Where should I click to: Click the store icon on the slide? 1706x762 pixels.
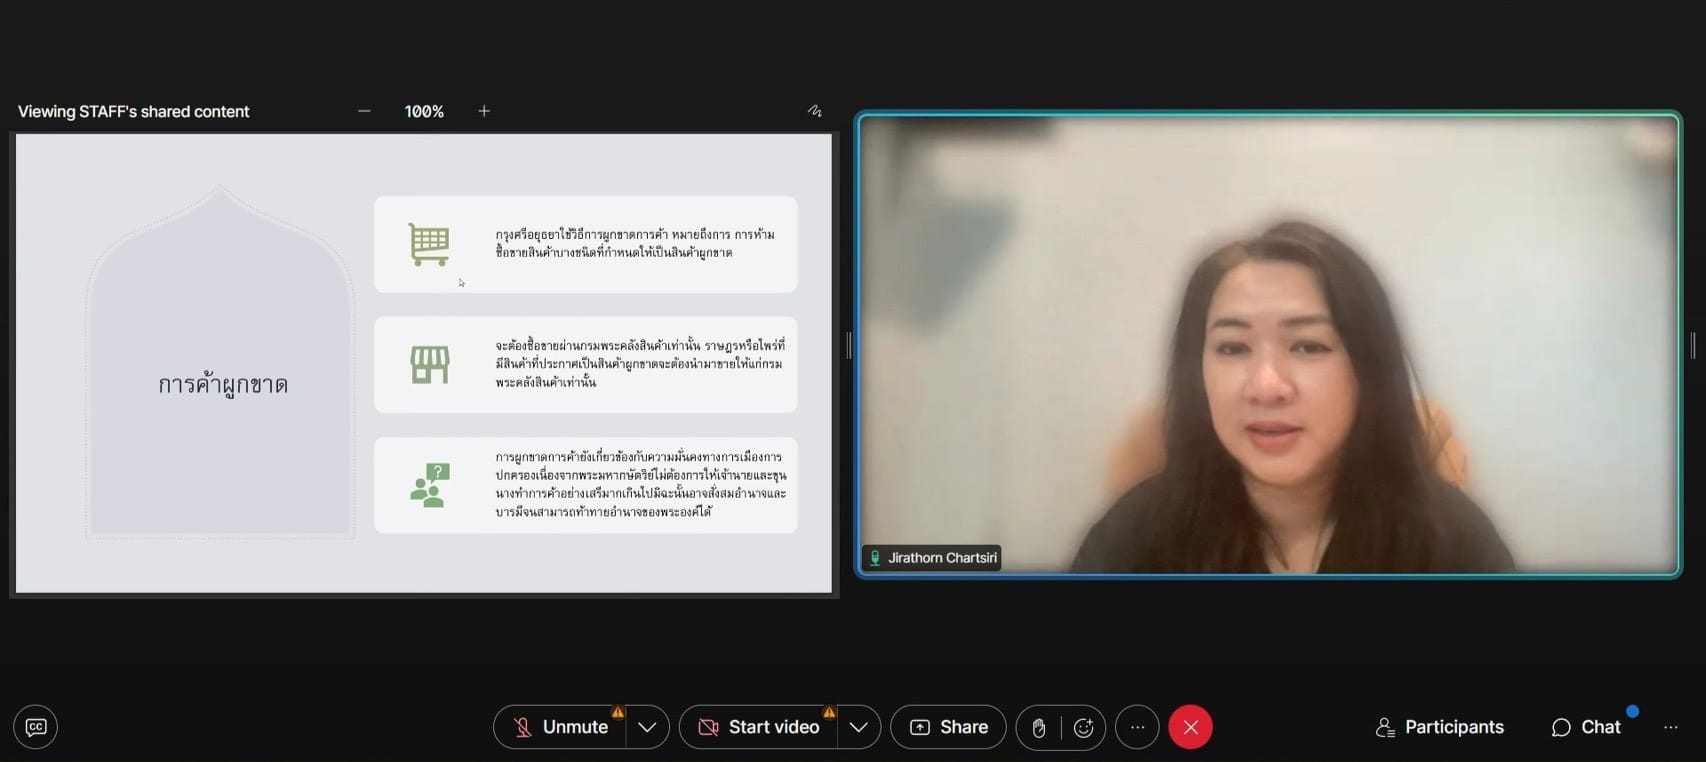(430, 365)
